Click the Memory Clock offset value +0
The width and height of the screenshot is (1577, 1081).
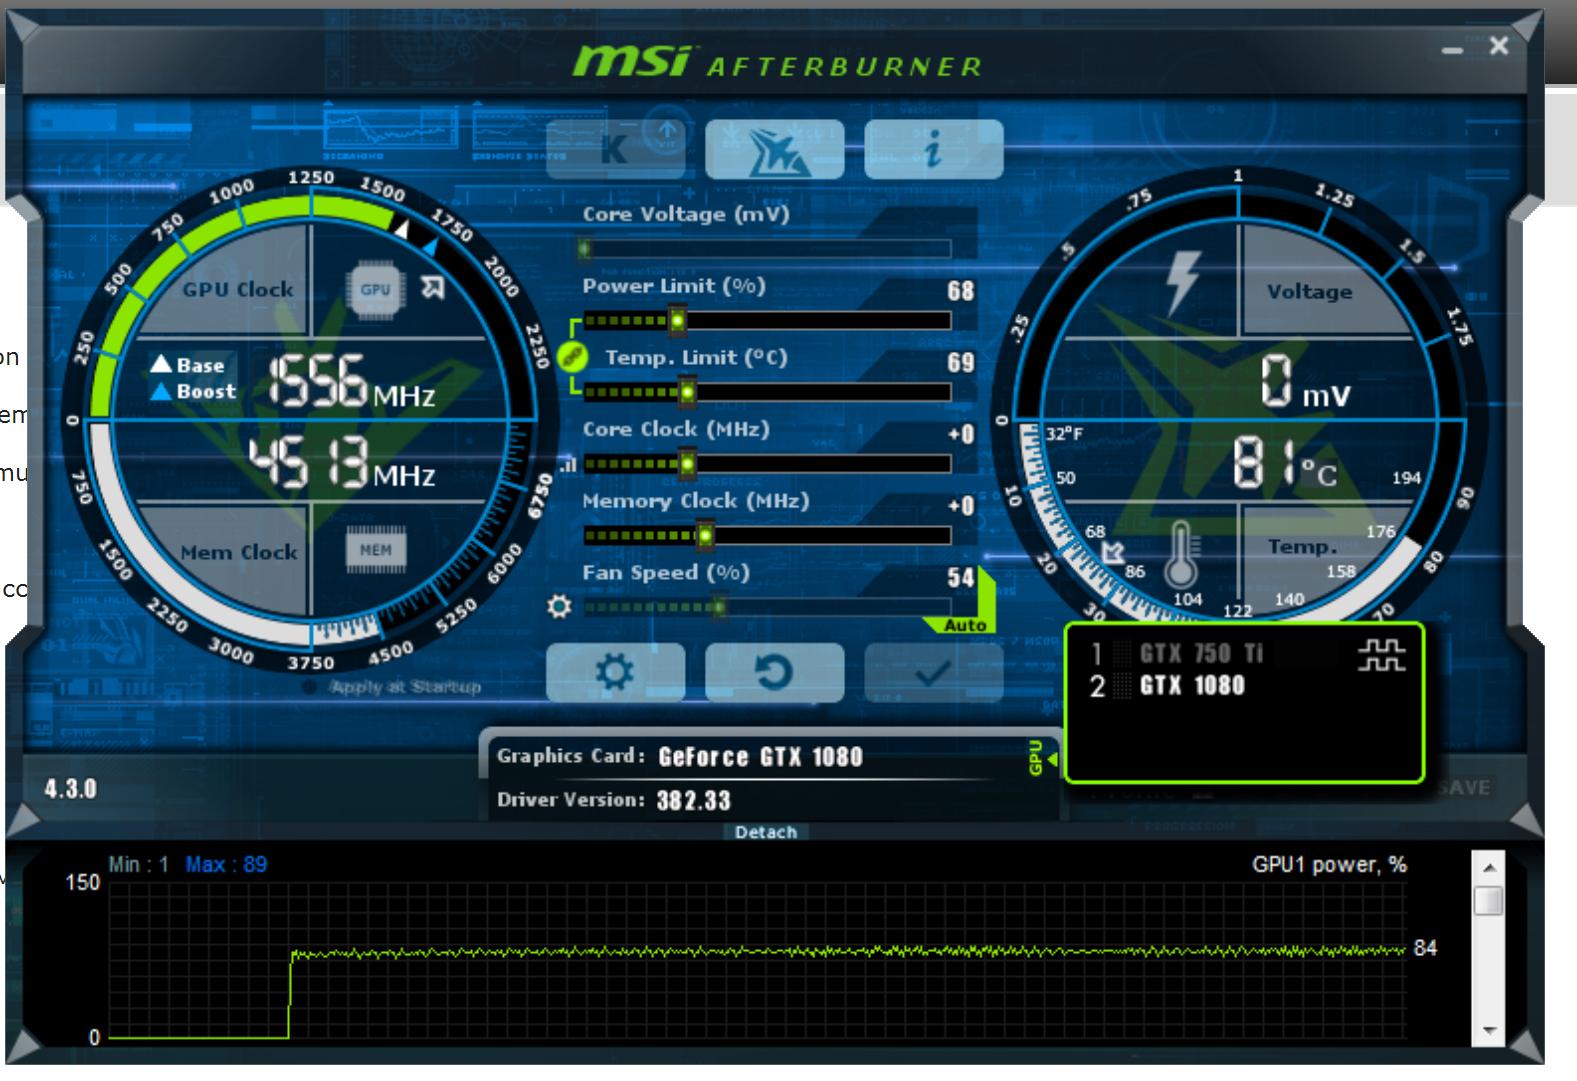point(961,506)
